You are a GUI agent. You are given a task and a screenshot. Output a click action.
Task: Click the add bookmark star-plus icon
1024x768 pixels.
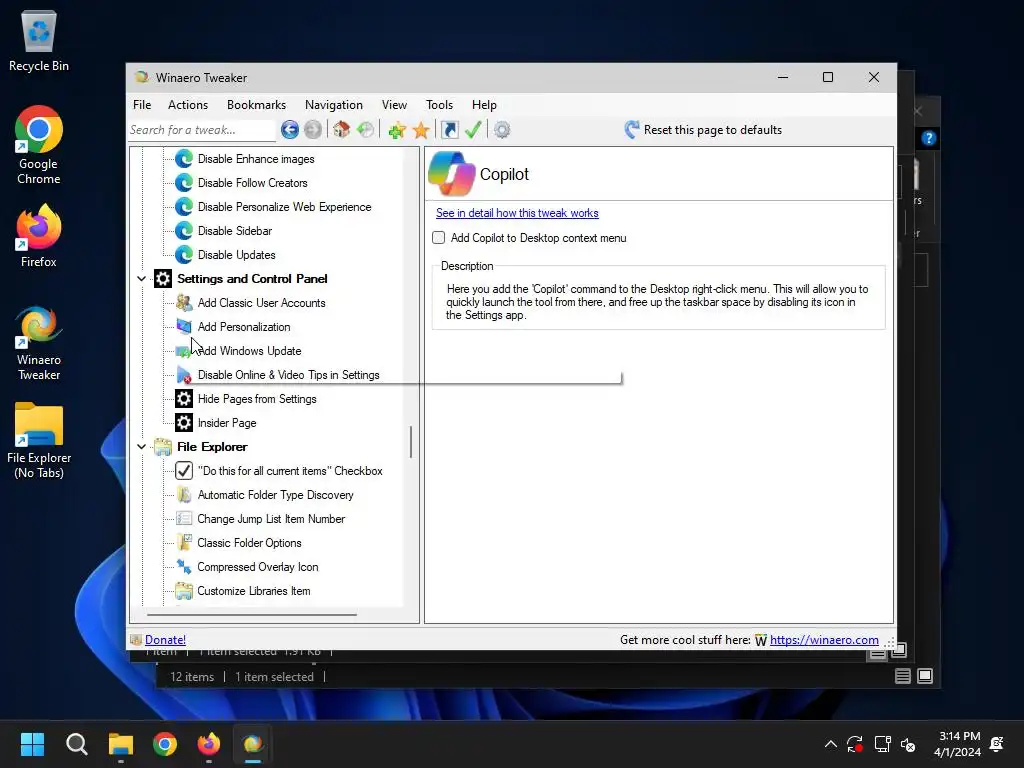tap(396, 130)
